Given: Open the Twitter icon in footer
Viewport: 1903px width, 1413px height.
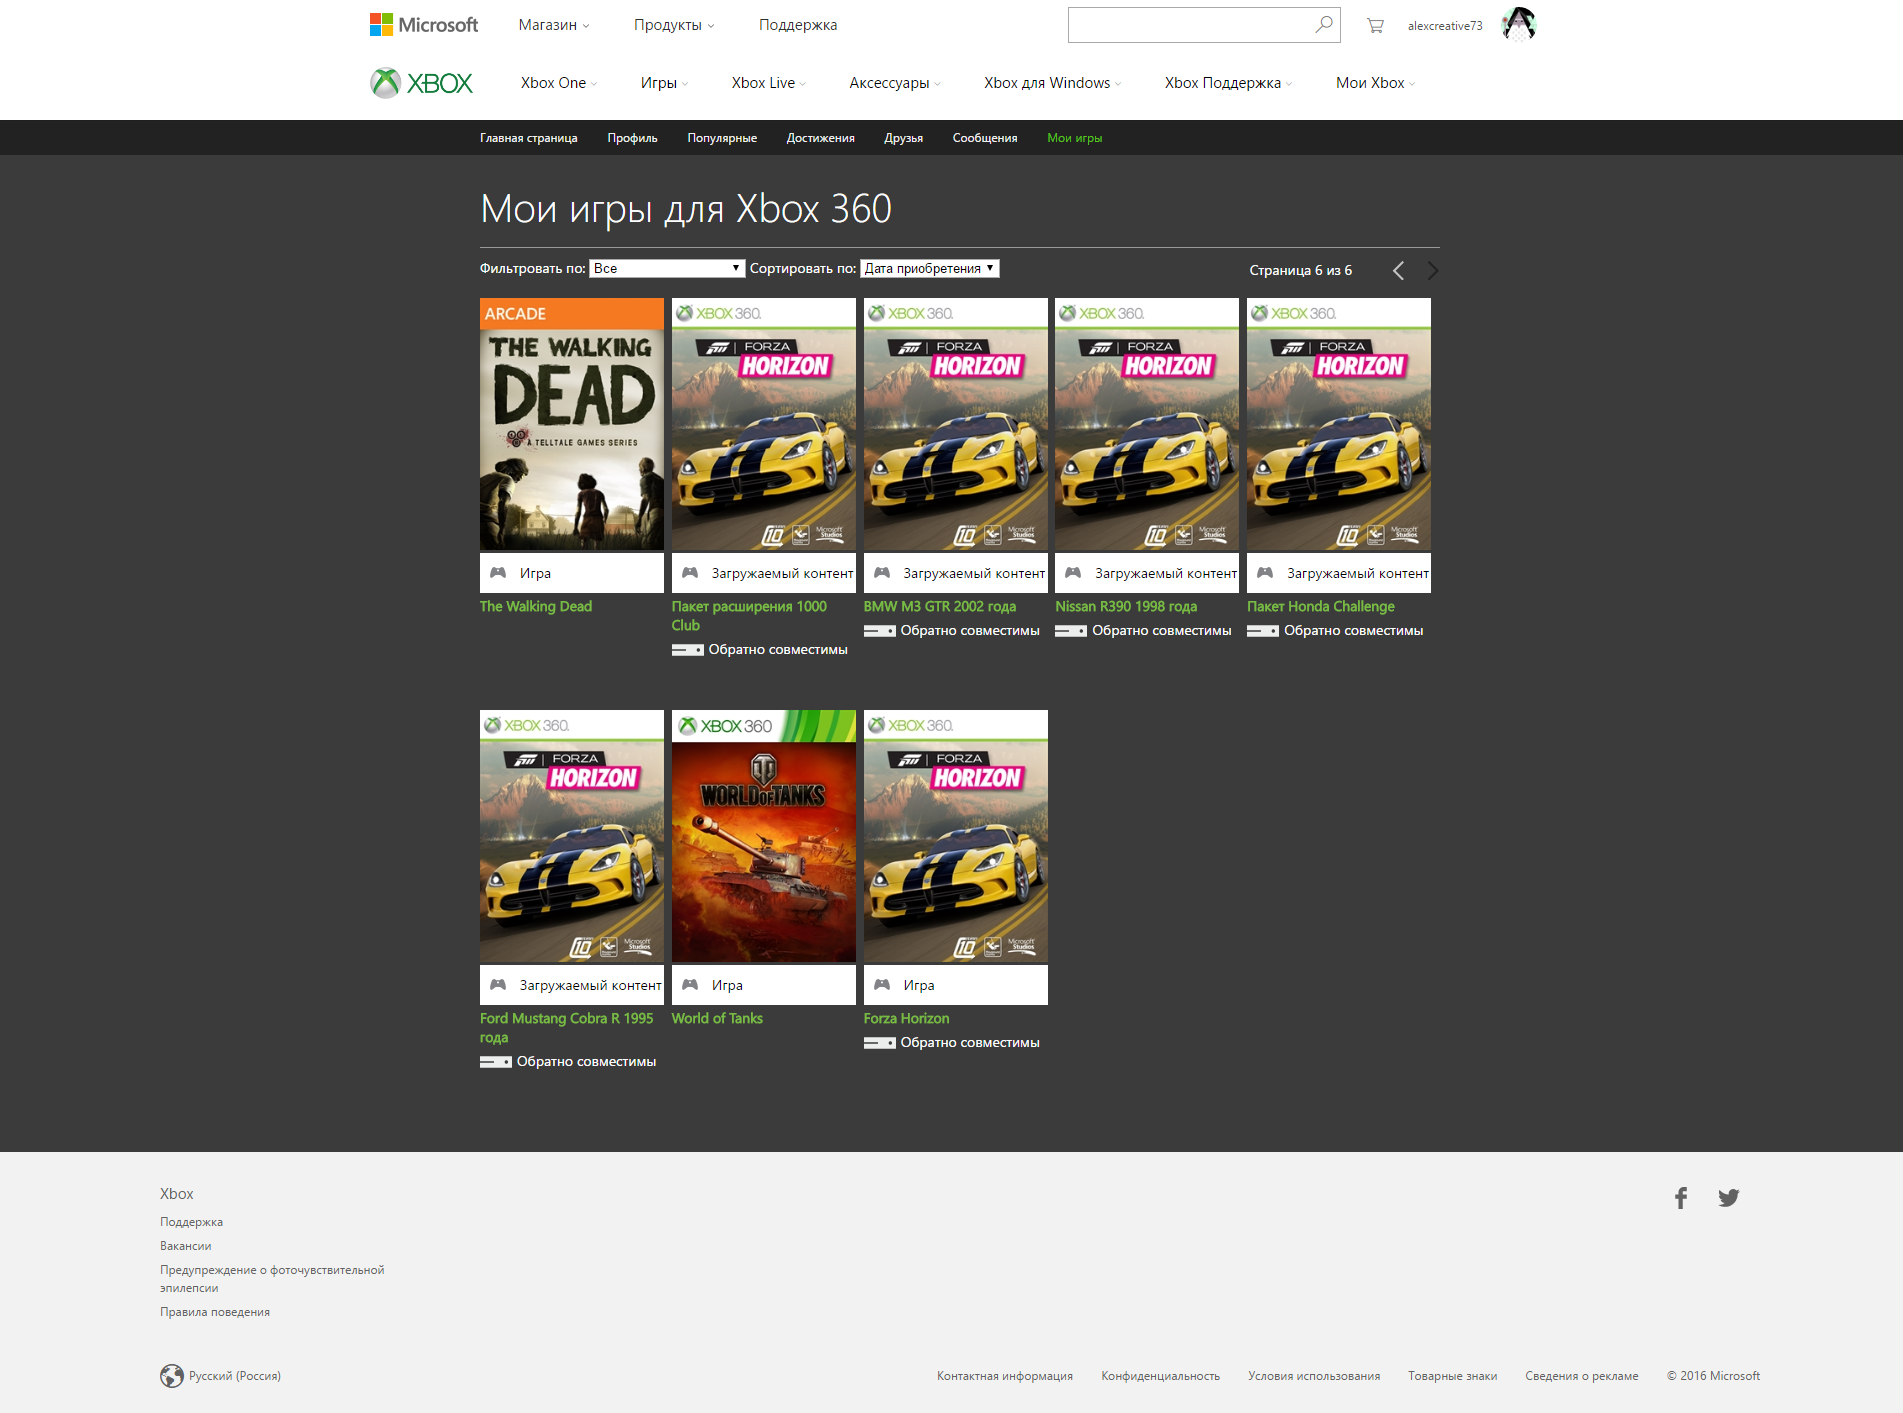Looking at the screenshot, I should pyautogui.click(x=1729, y=1198).
